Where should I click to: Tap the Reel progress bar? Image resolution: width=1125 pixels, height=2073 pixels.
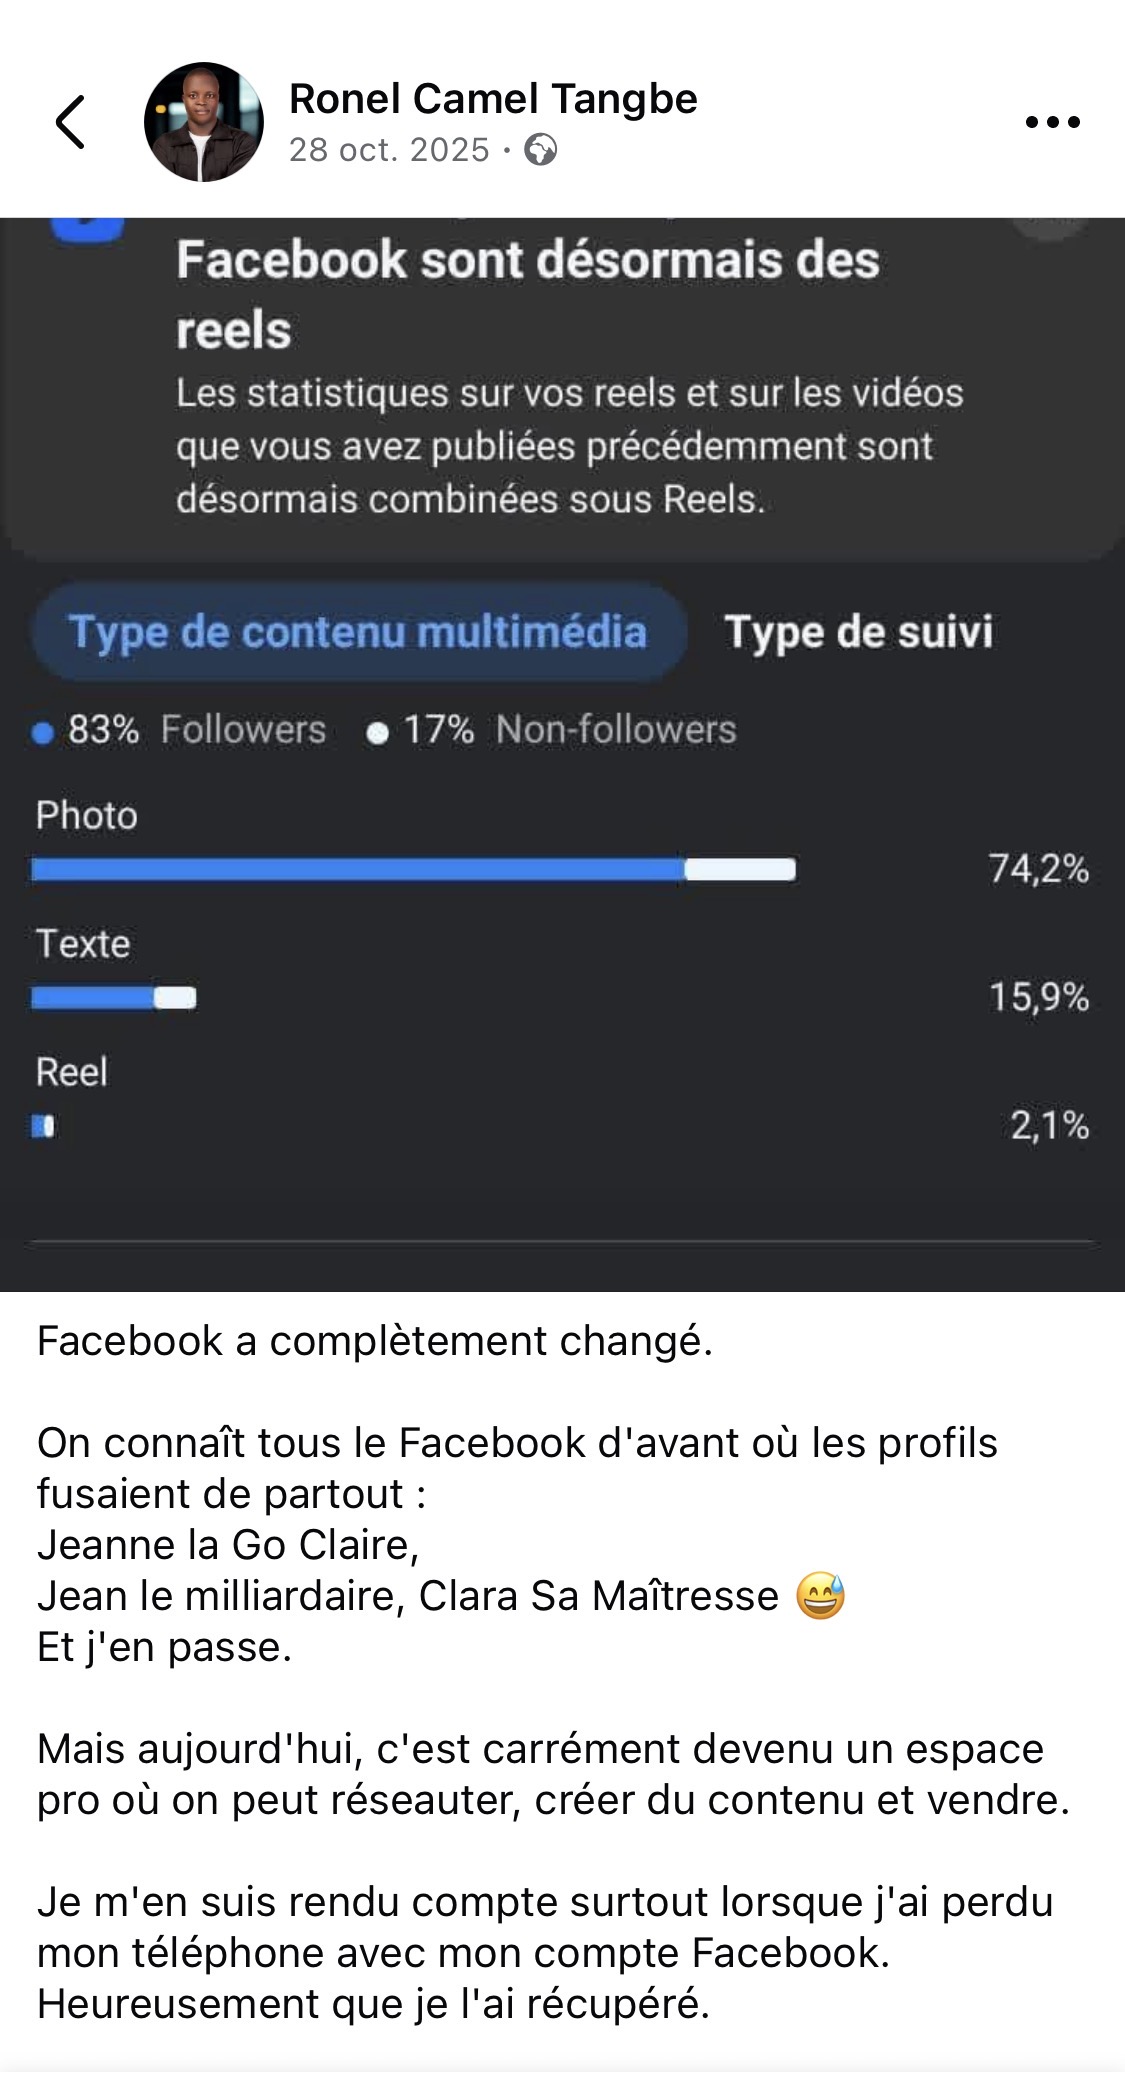click(43, 1126)
